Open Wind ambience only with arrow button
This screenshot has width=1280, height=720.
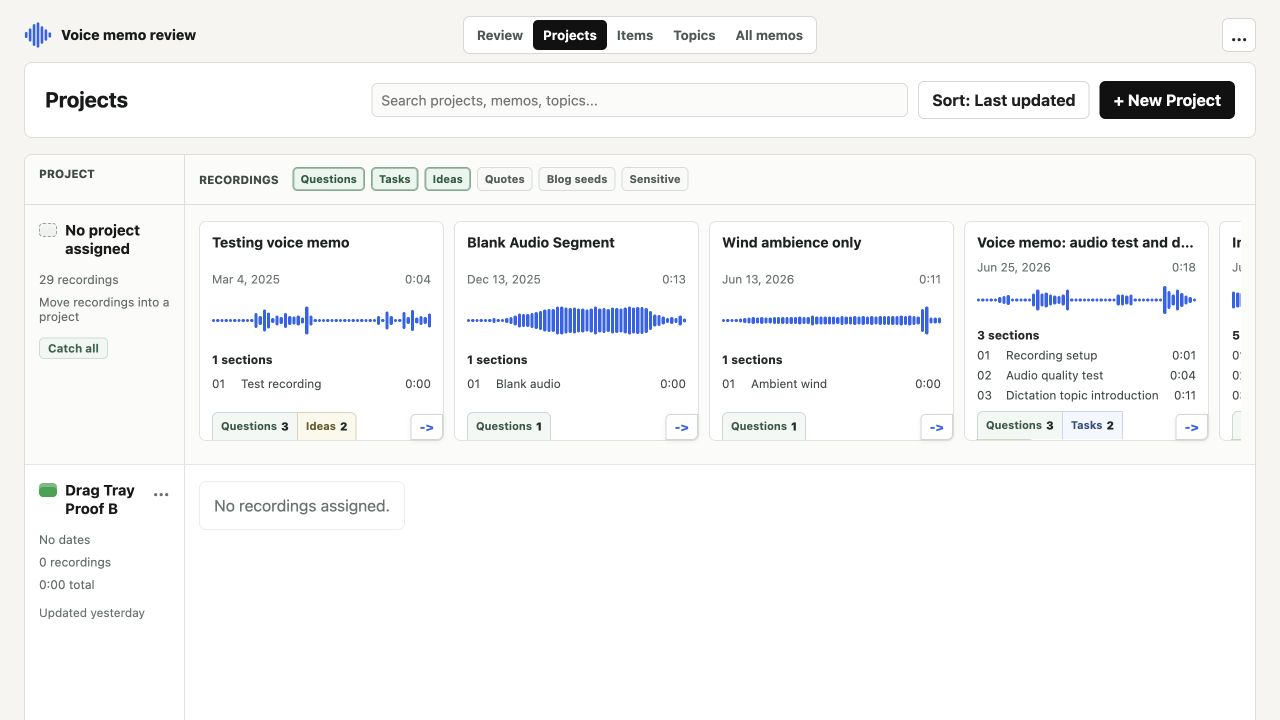937,427
